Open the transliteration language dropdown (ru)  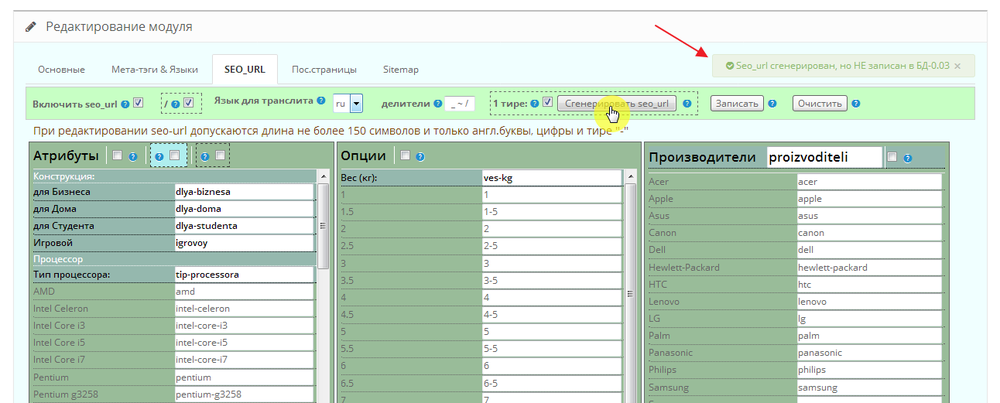[x=356, y=103]
